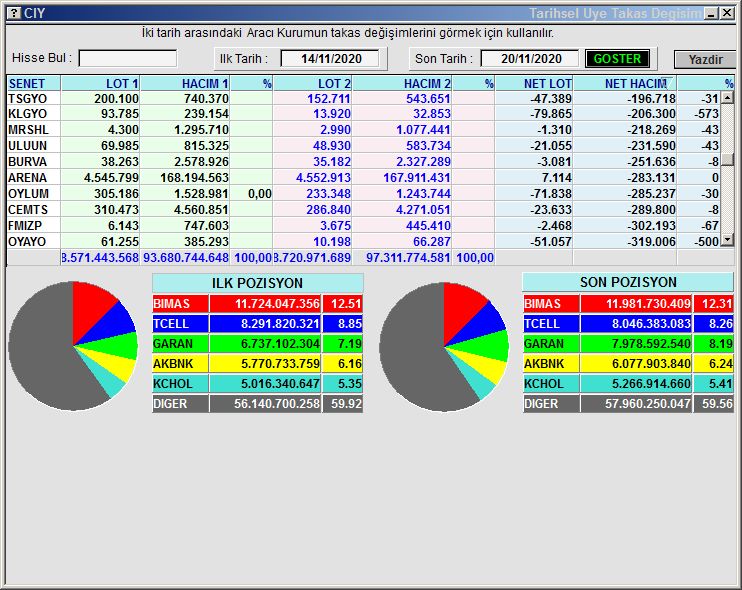The width and height of the screenshot is (742, 590).
Task: Sort by SENET column header
Action: click(x=34, y=83)
